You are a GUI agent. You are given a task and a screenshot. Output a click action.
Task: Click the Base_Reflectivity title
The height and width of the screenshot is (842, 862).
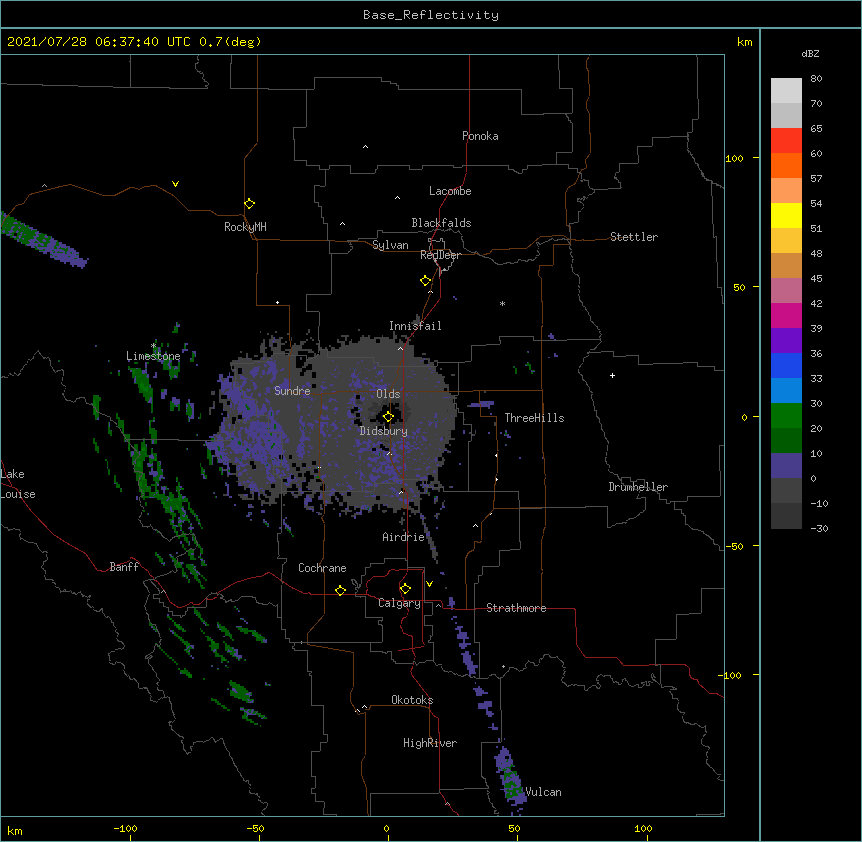(431, 15)
